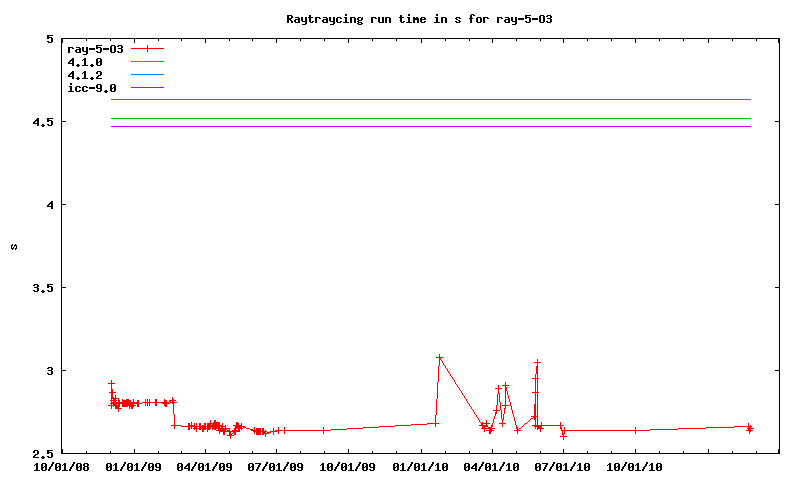Click the "s" y-axis unit label
This screenshot has width=800, height=480.
click(14, 246)
